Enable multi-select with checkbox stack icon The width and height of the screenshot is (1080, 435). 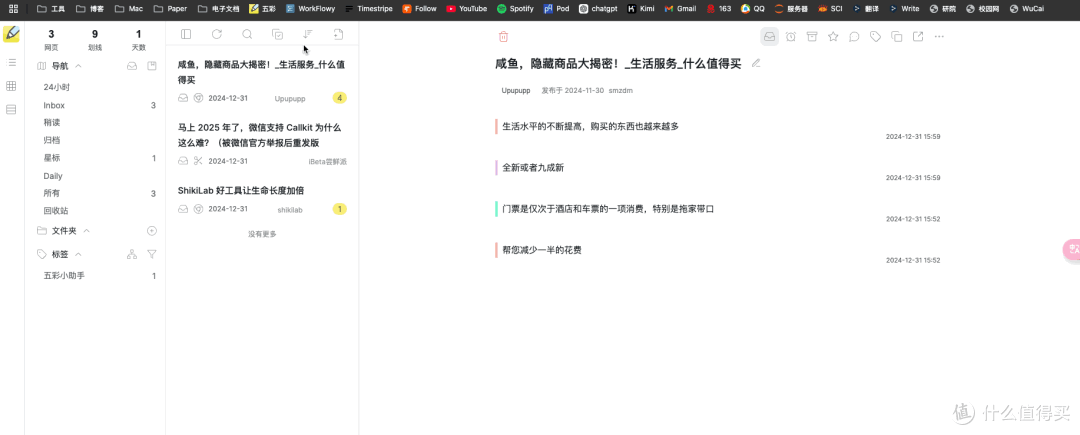pyautogui.click(x=278, y=34)
